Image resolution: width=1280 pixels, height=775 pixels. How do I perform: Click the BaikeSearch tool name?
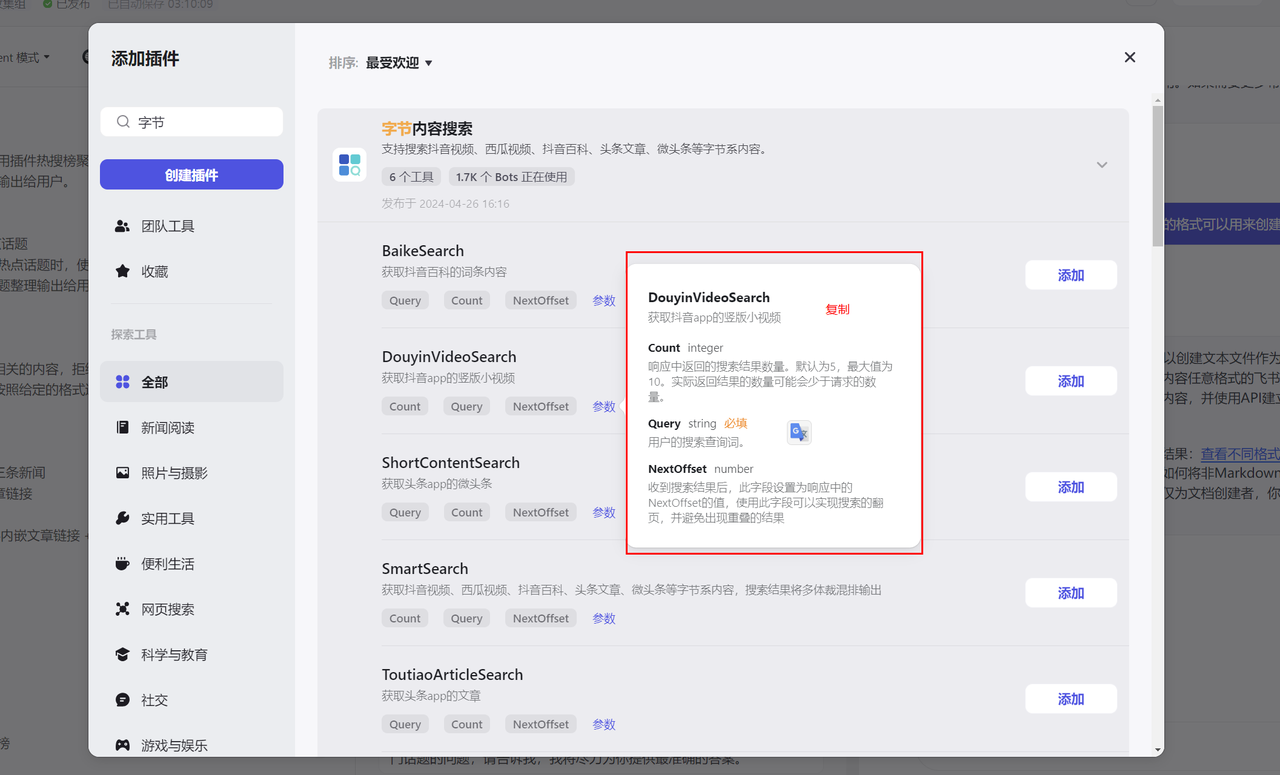[423, 251]
